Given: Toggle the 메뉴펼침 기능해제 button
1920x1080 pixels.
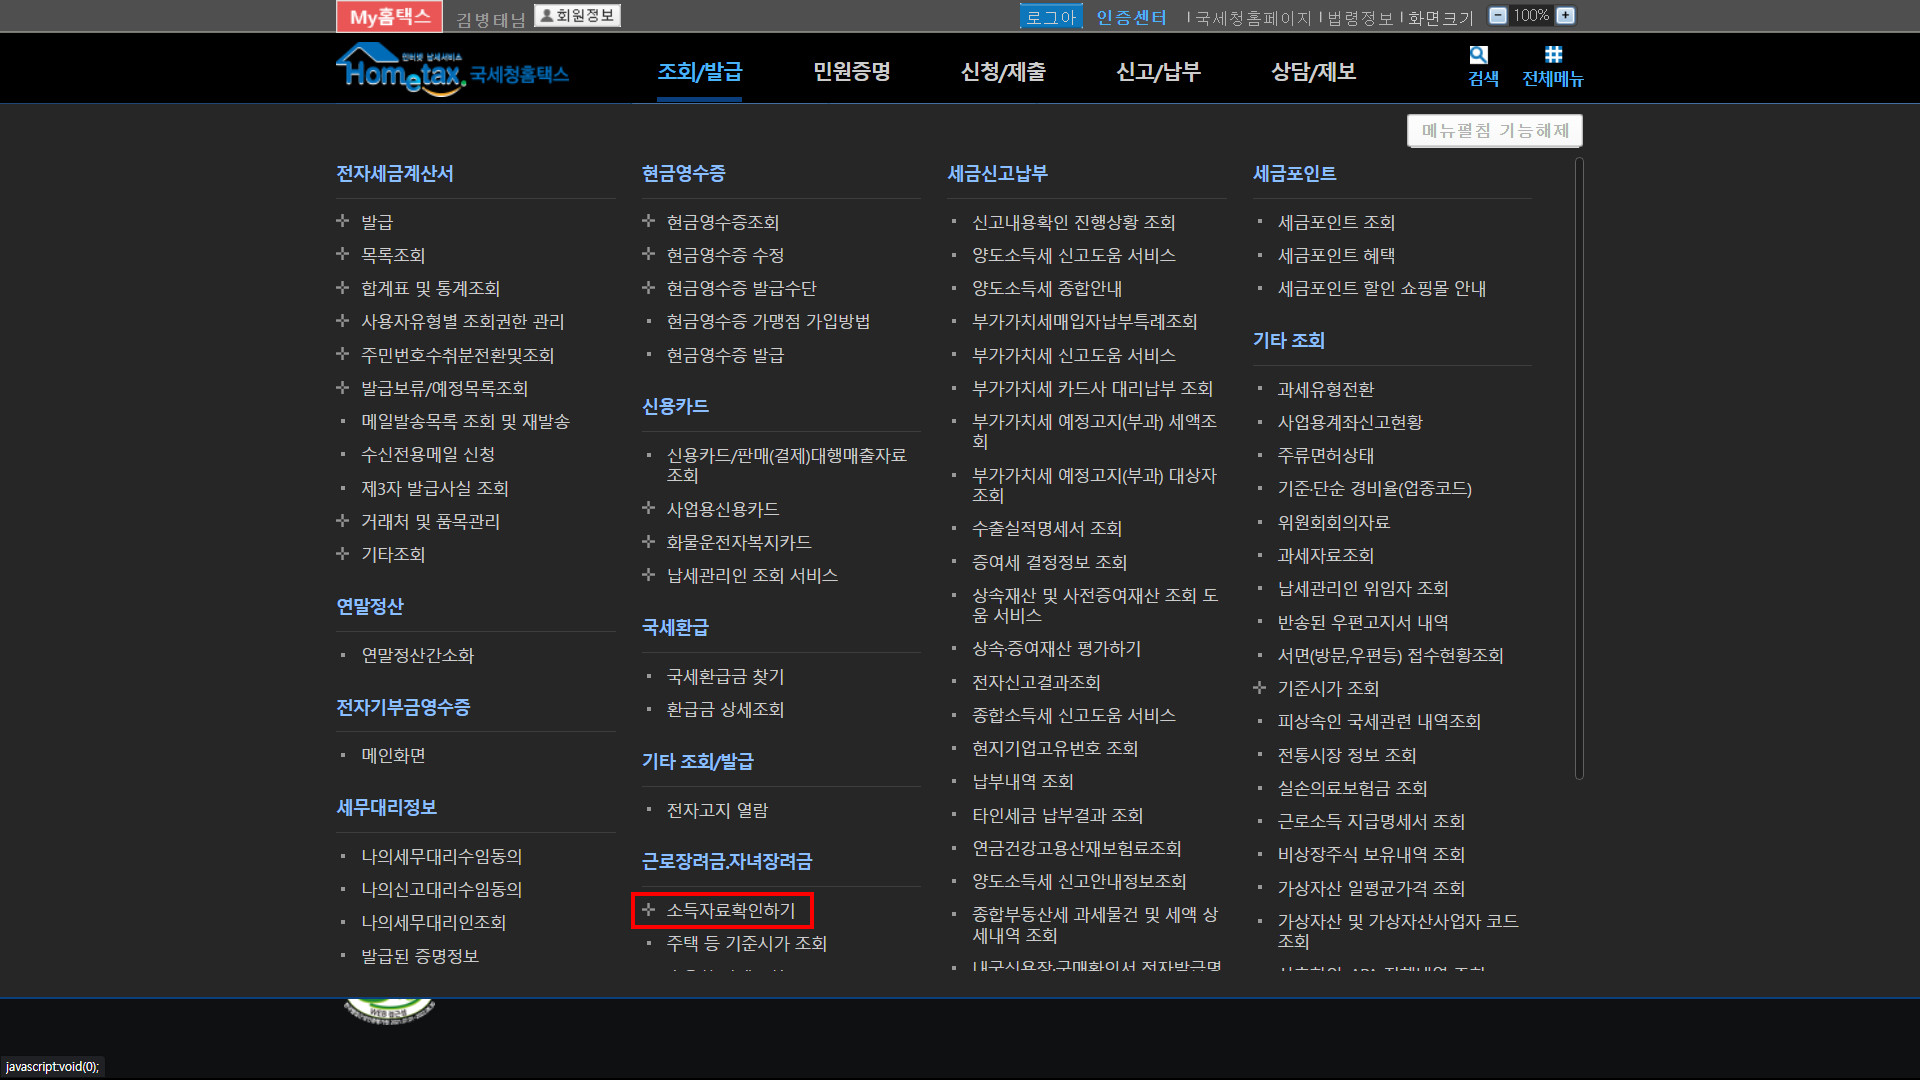Looking at the screenshot, I should coord(1494,131).
